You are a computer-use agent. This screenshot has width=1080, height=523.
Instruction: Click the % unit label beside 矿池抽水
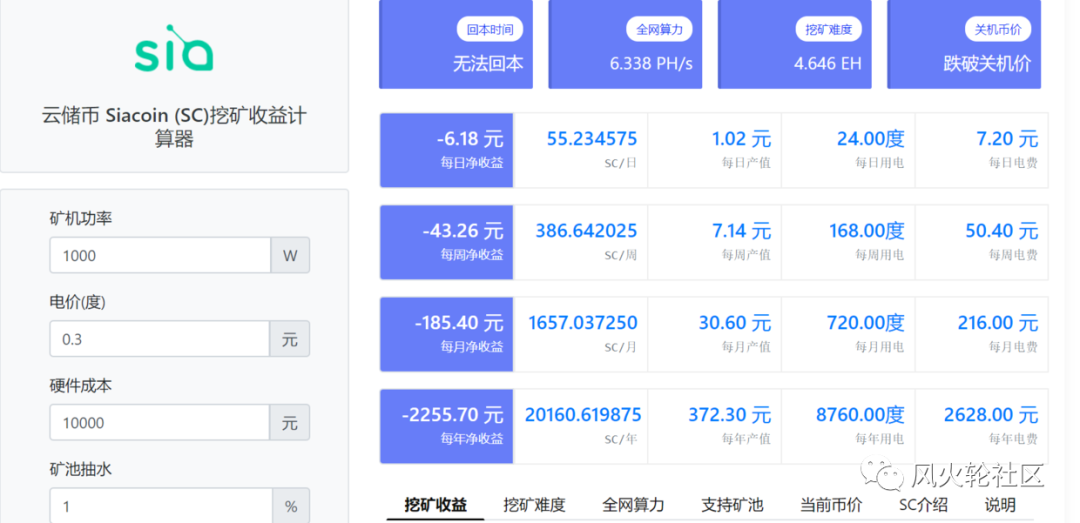(x=291, y=506)
